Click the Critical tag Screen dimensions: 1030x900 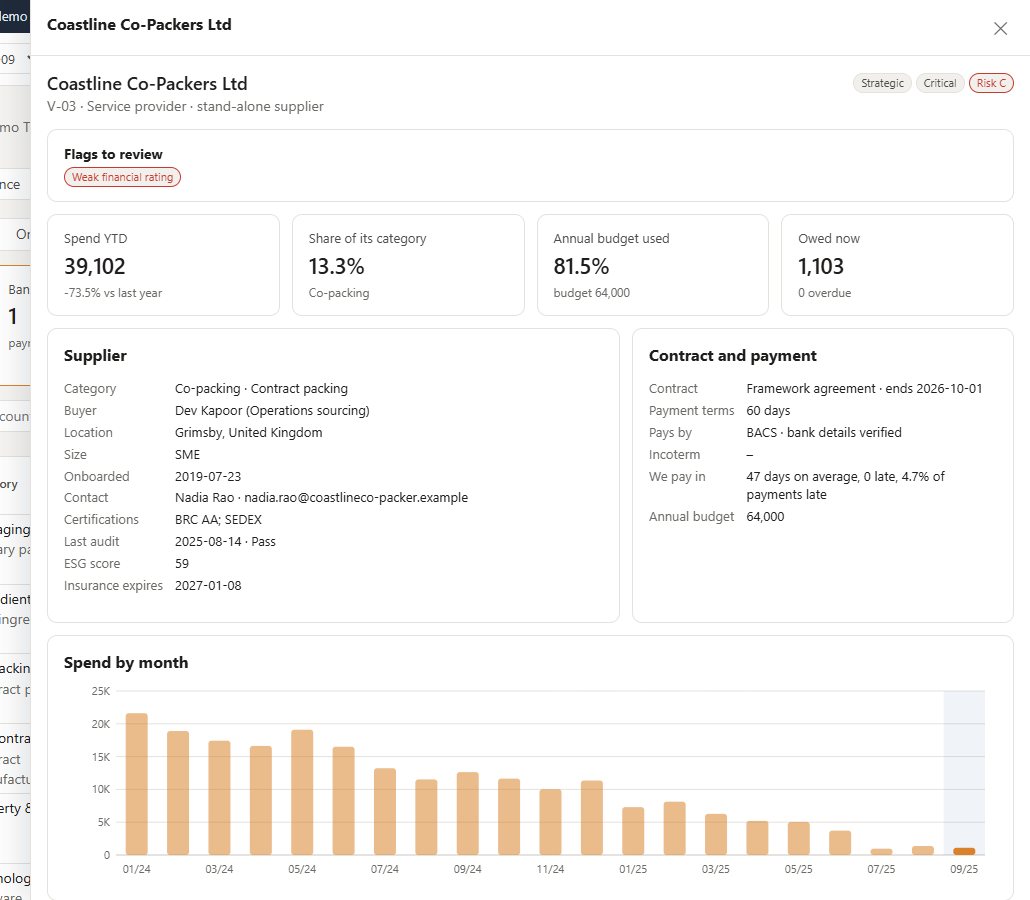(x=939, y=83)
